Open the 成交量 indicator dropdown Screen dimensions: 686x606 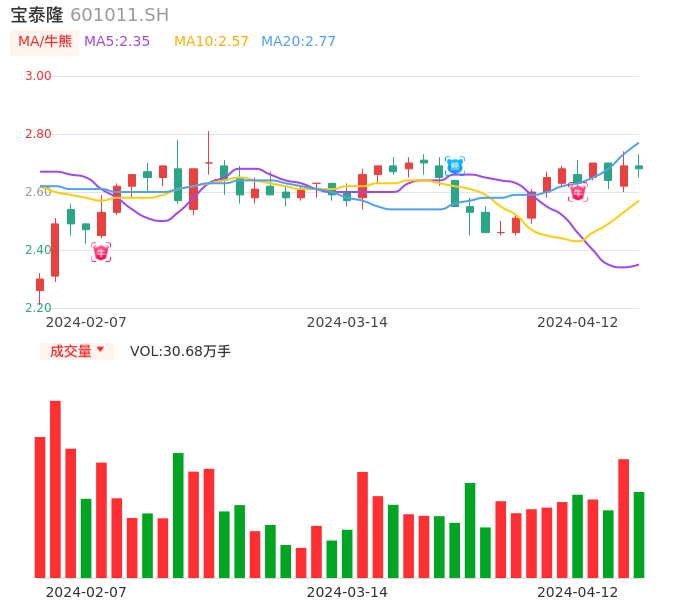point(77,351)
